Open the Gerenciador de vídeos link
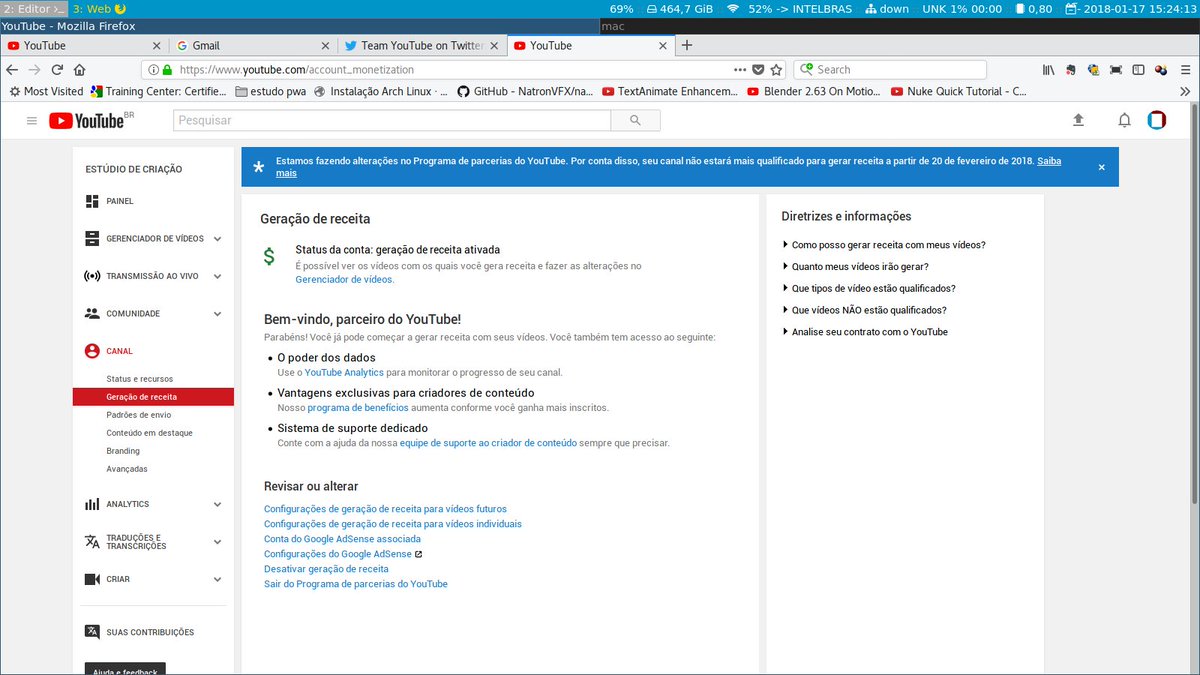The height and width of the screenshot is (675, 1200). [345, 280]
